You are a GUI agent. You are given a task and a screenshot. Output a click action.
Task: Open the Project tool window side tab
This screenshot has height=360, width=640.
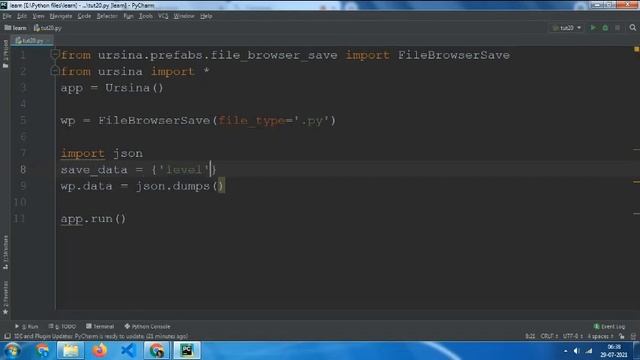click(5, 53)
